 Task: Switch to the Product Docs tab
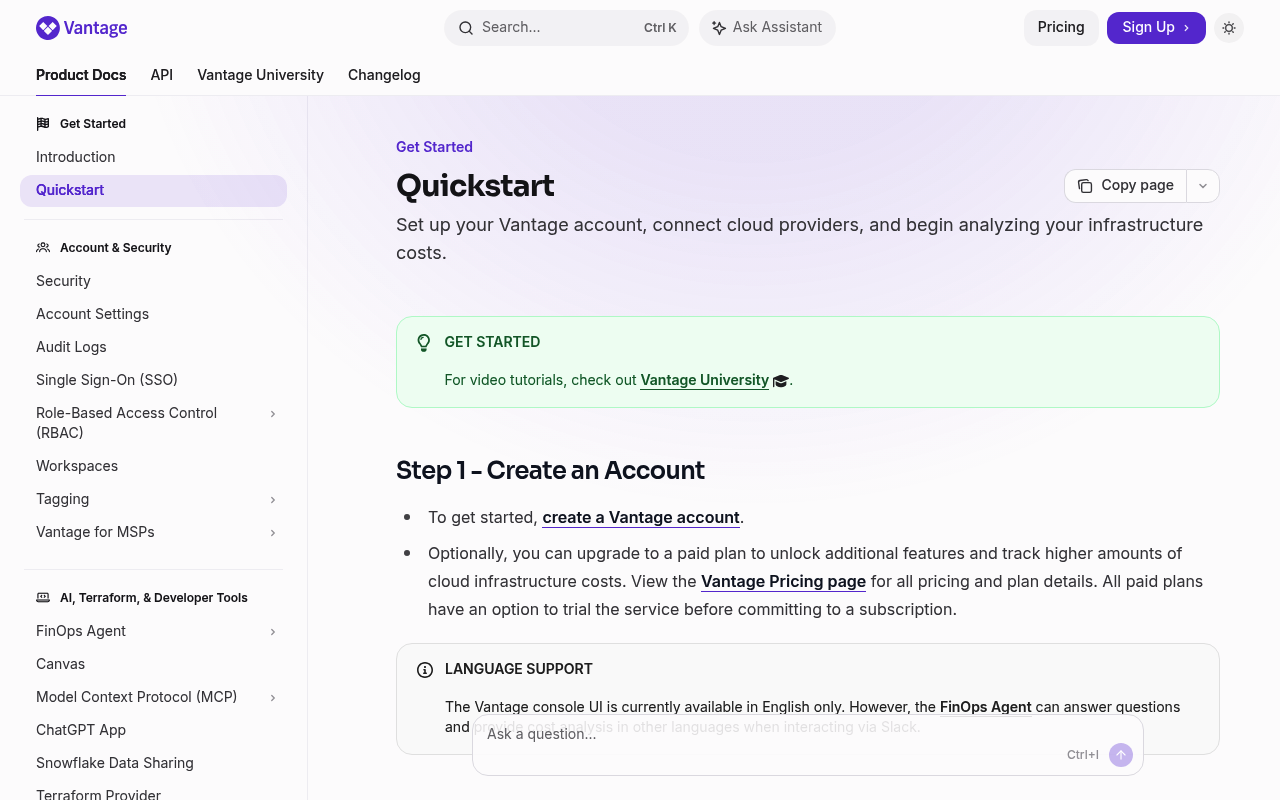pyautogui.click(x=81, y=75)
